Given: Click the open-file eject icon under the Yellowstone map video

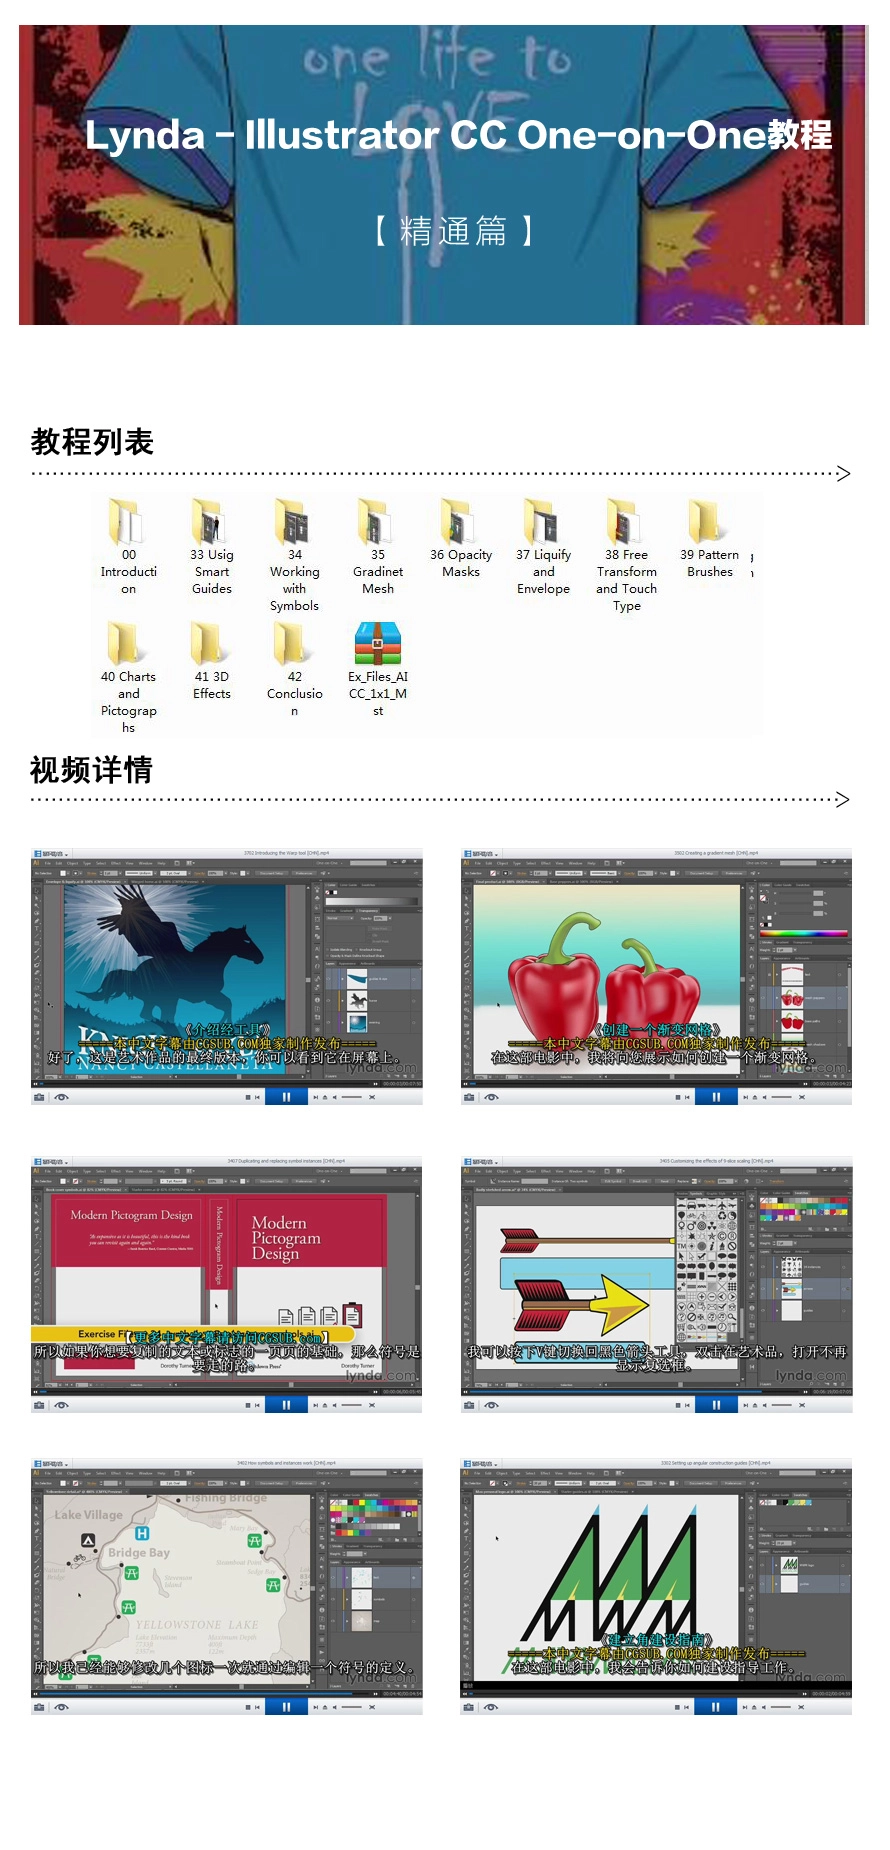Looking at the screenshot, I should (x=325, y=1707).
